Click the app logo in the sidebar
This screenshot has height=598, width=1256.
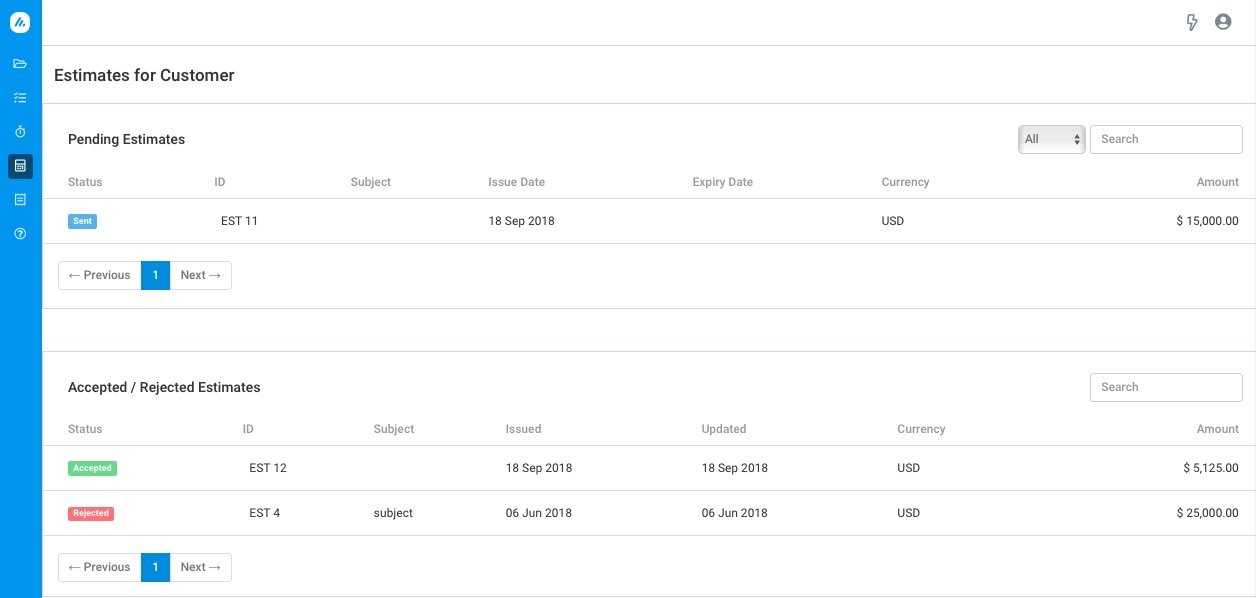(x=20, y=22)
